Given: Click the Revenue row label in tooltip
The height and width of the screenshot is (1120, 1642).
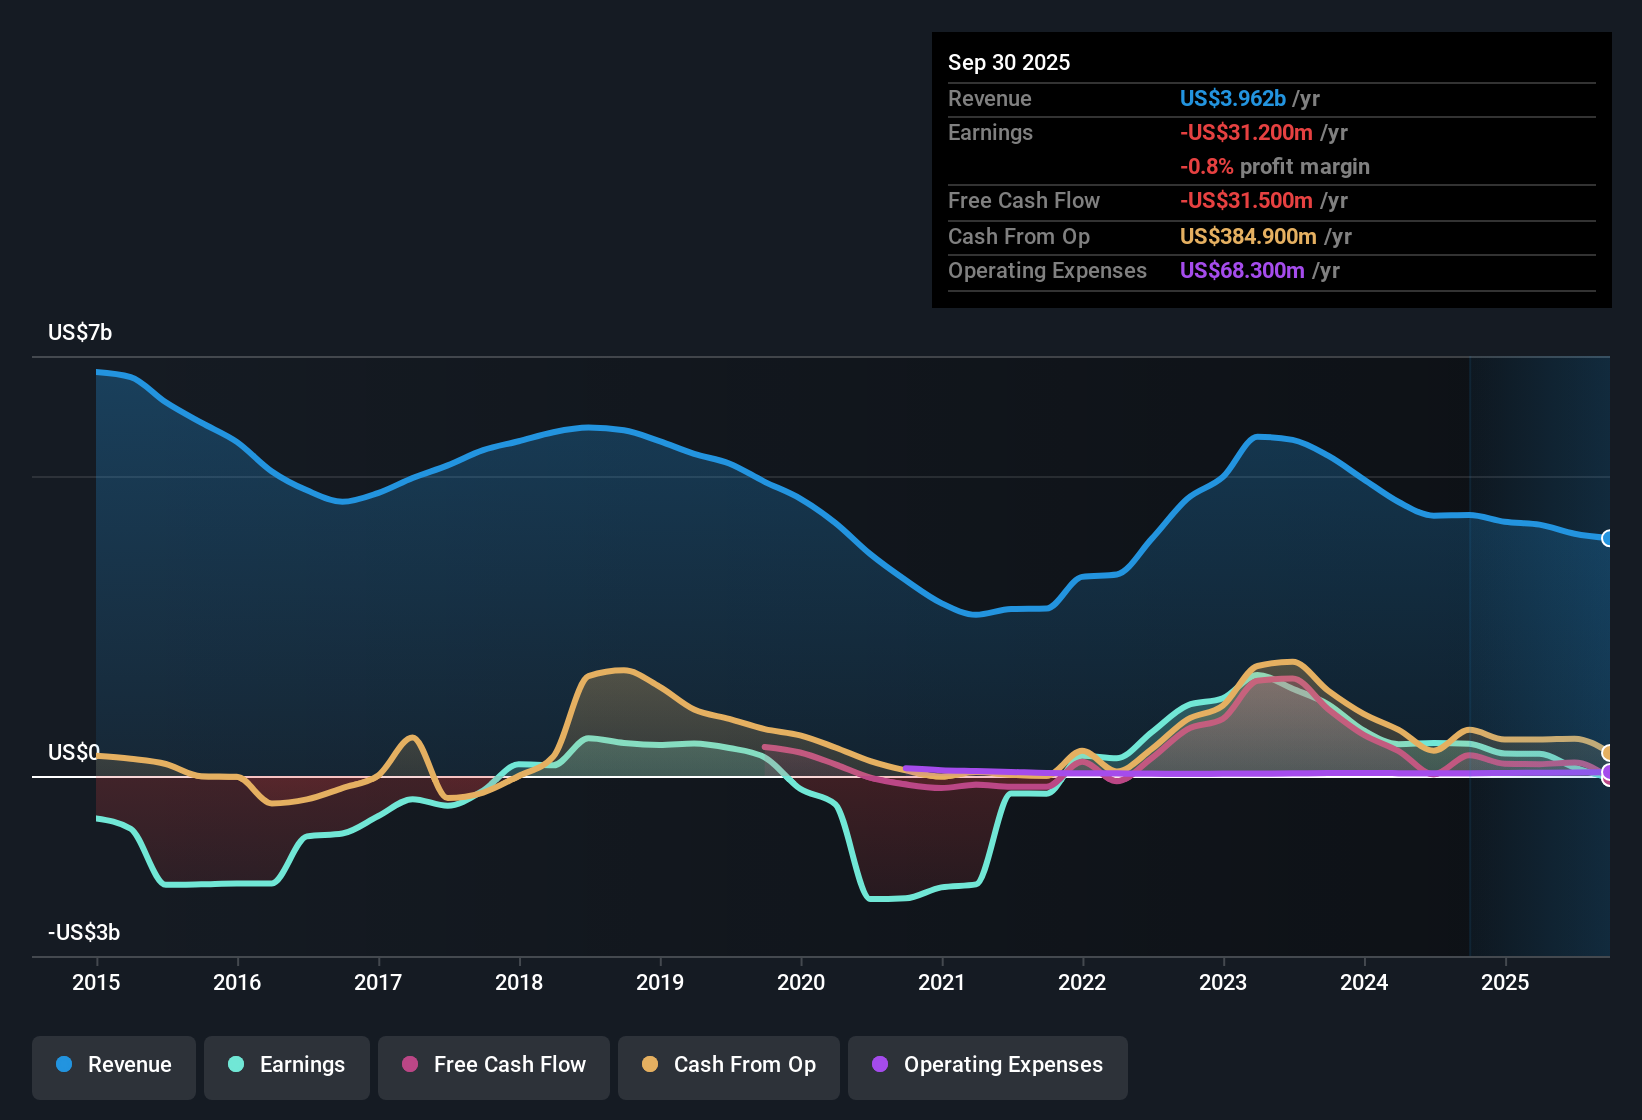Looking at the screenshot, I should [990, 98].
